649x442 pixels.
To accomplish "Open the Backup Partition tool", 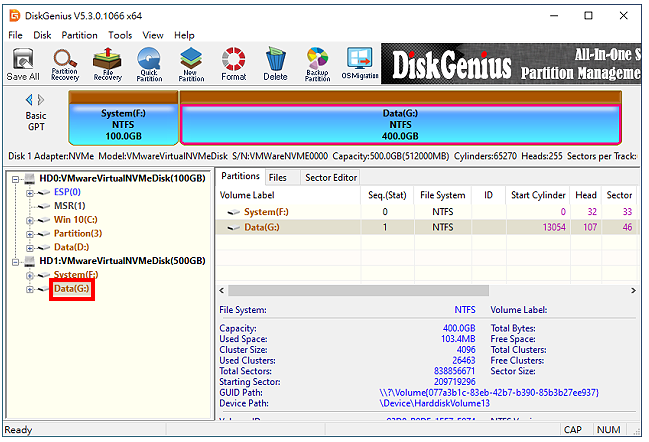I will (x=317, y=64).
